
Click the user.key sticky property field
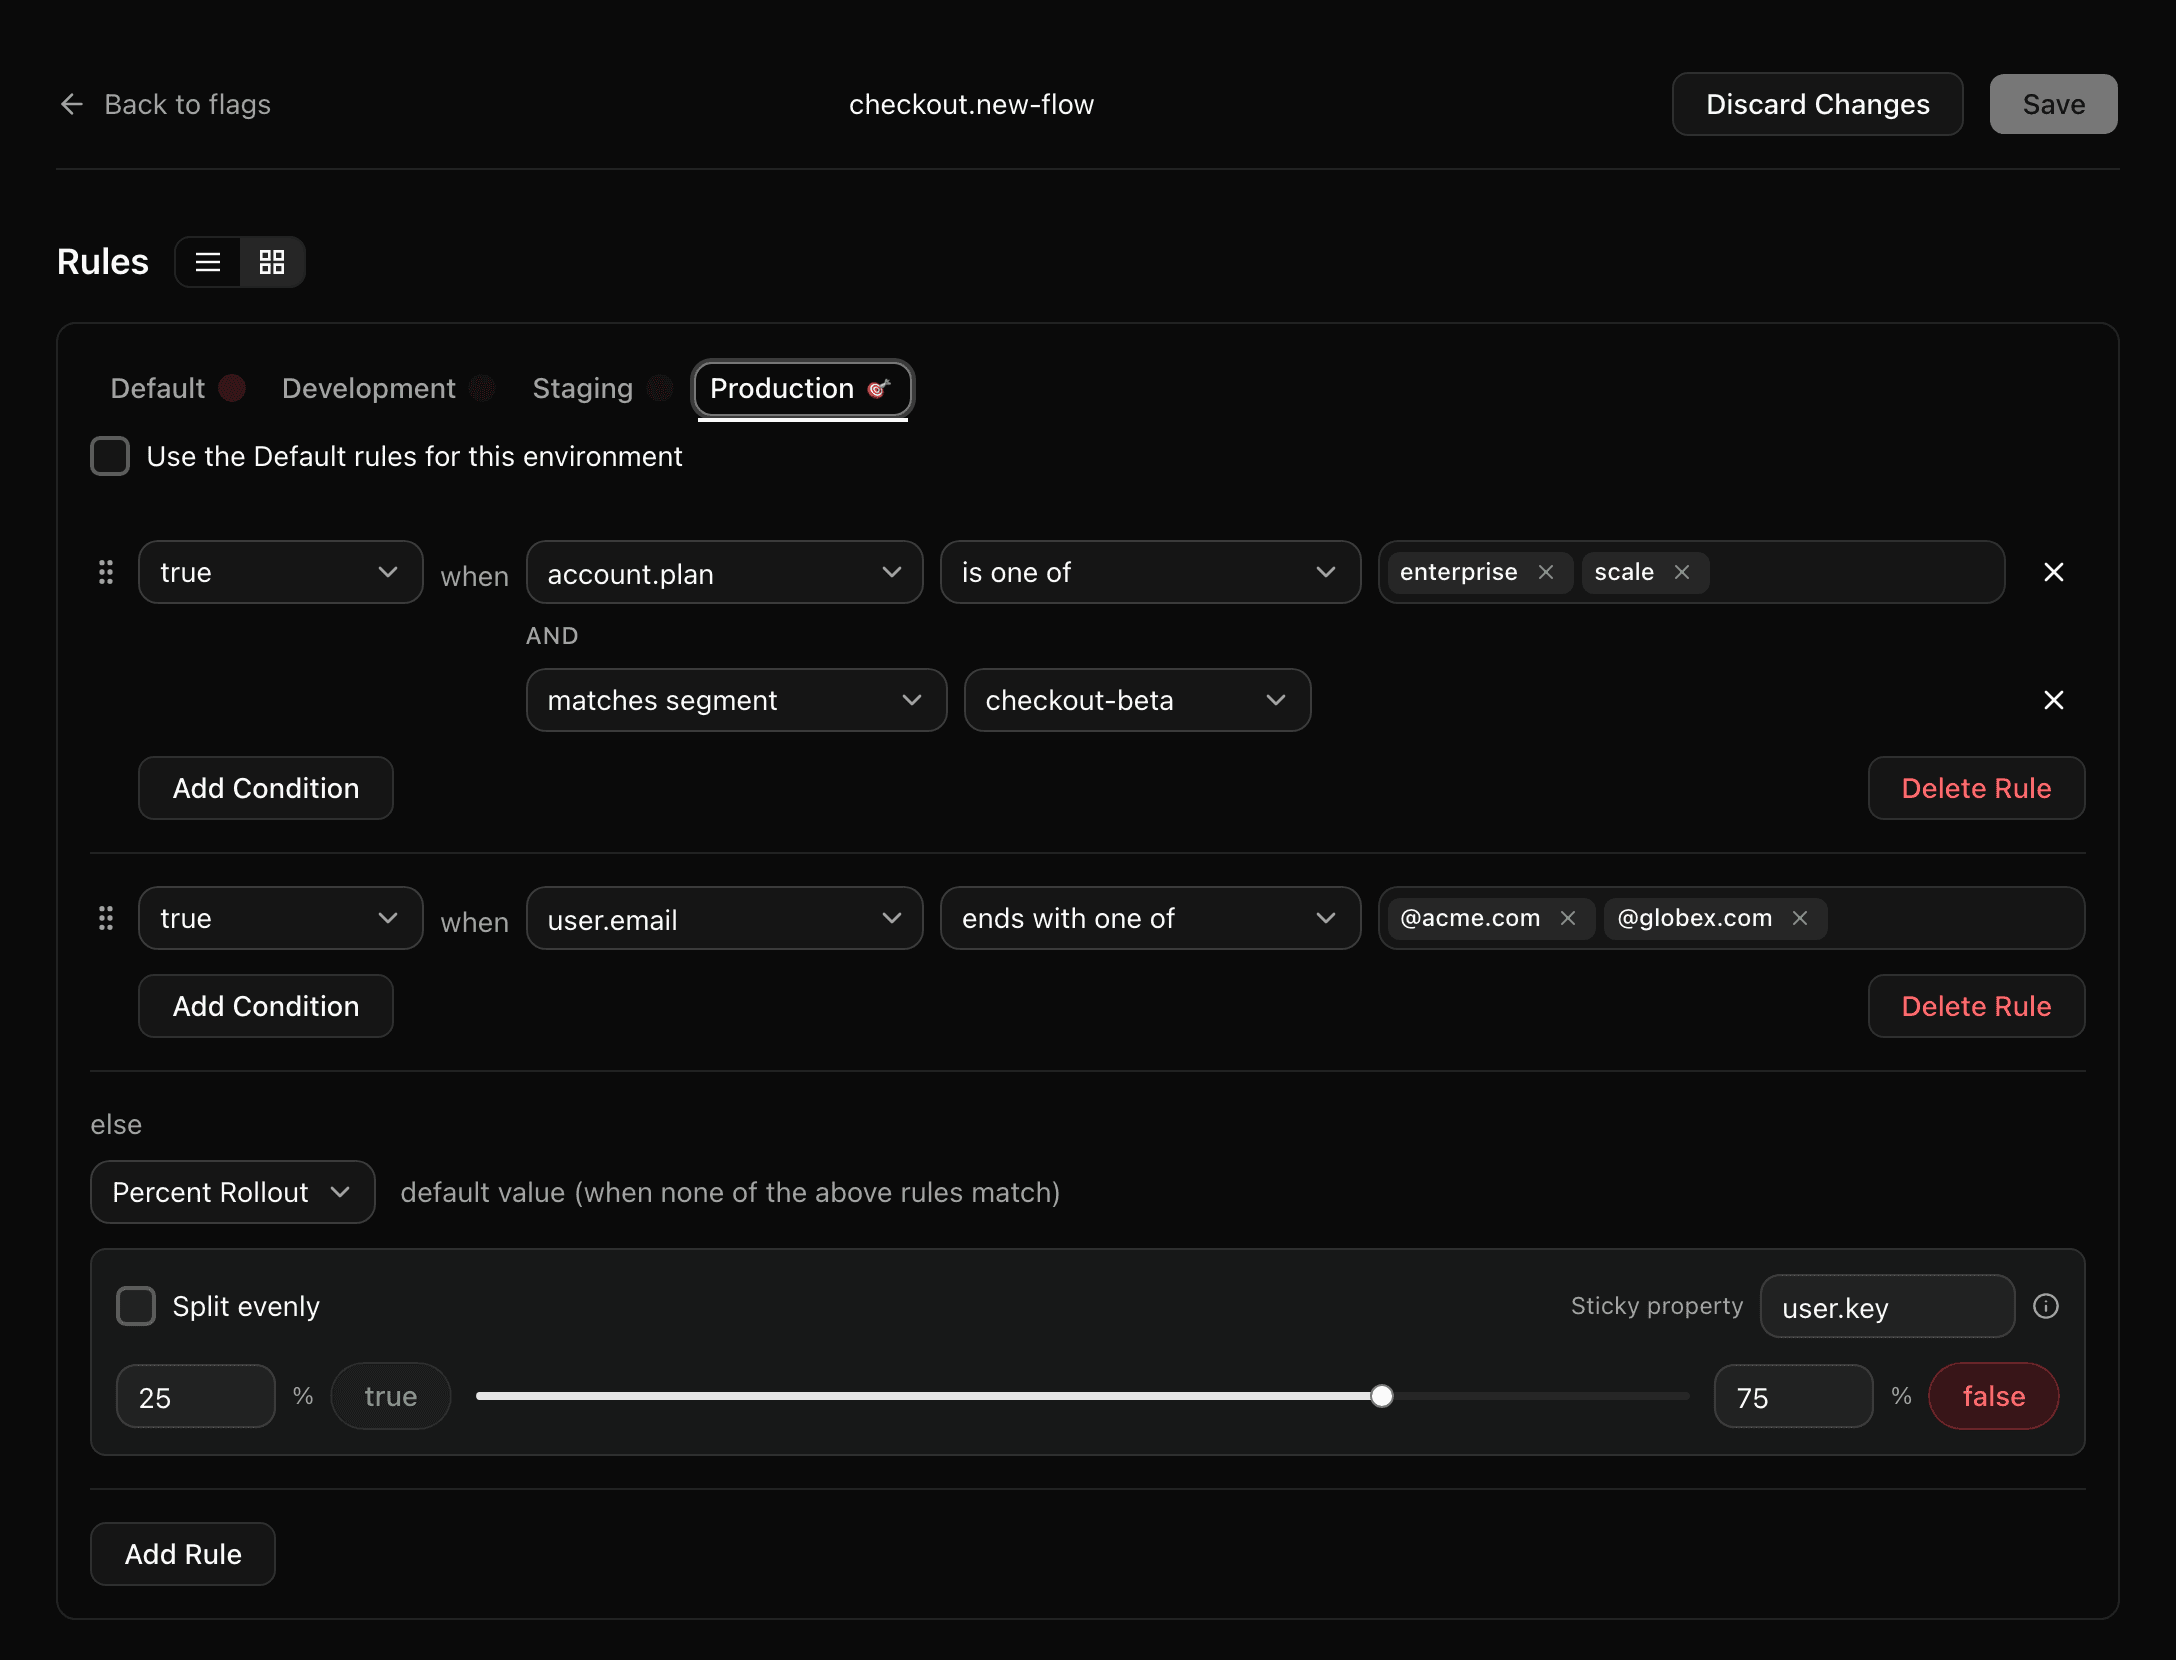click(x=1887, y=1306)
